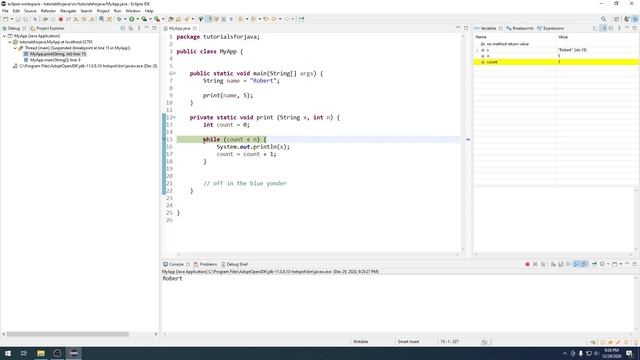Screen dimensions: 640x360
Task: Click the Debug bug icon in main toolbar
Action: pos(119,19)
